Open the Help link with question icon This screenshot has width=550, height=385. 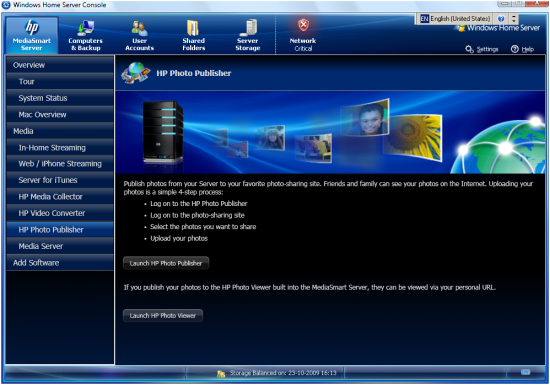523,49
